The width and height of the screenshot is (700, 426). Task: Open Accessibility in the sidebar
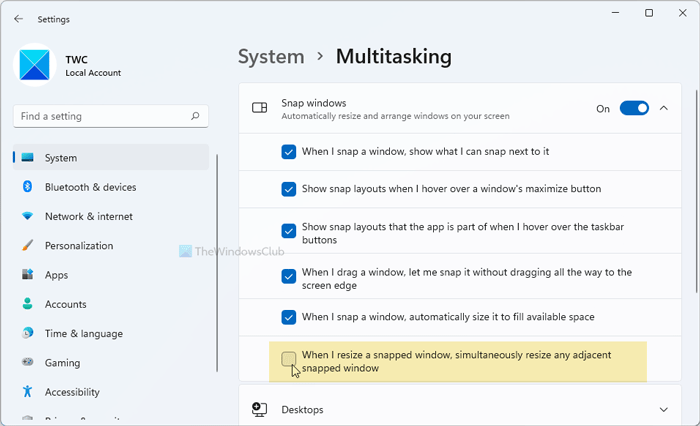72,392
